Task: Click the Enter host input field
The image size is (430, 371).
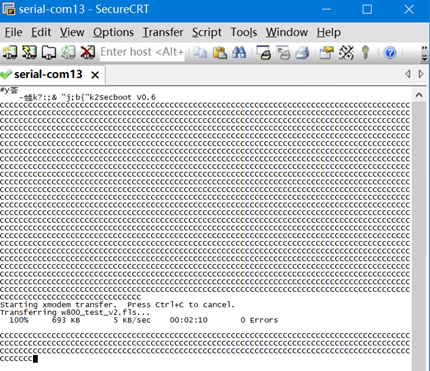Action: click(142, 52)
